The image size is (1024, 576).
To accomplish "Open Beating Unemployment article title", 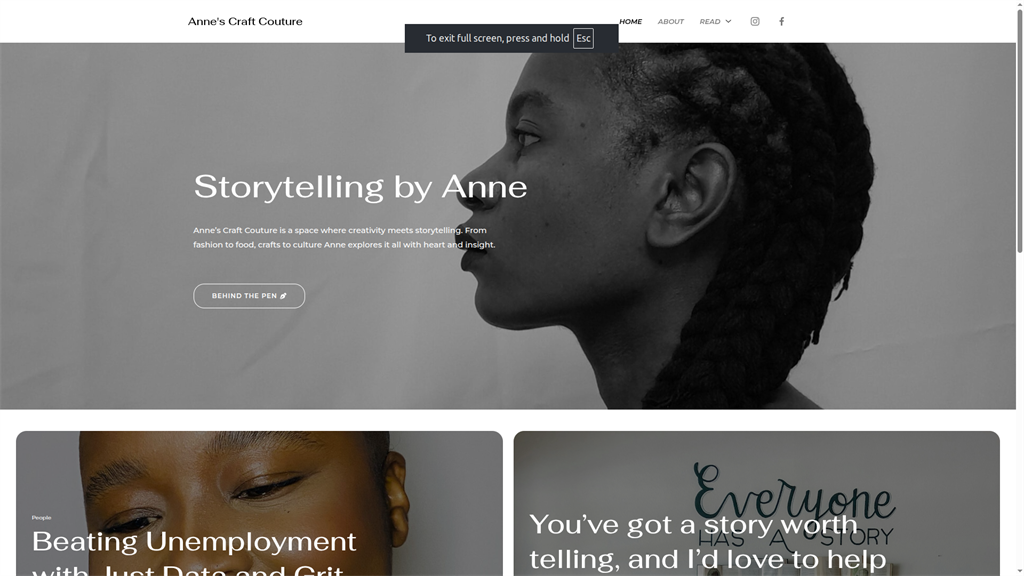I will pos(194,552).
